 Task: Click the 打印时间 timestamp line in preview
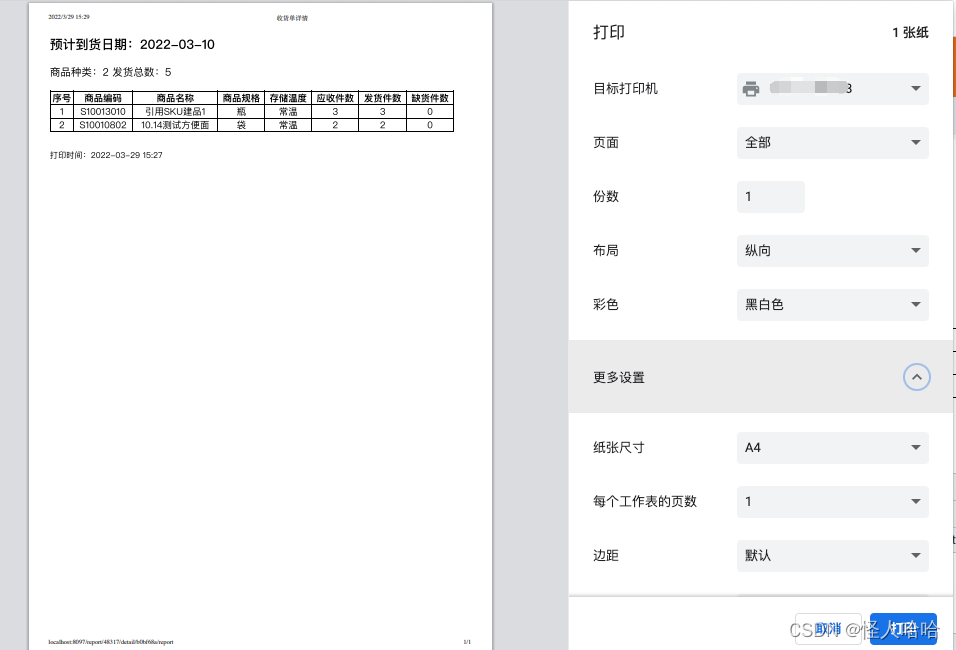click(106, 155)
